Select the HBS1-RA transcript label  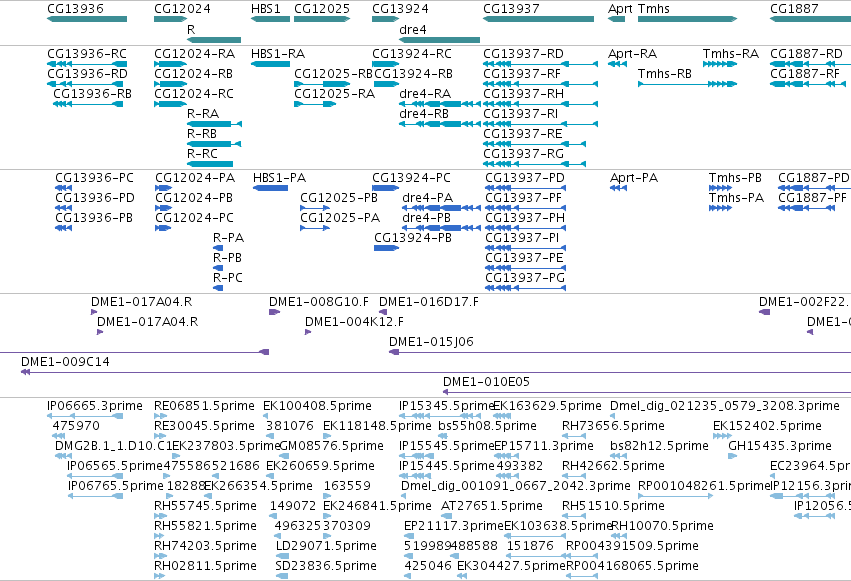pos(278,54)
